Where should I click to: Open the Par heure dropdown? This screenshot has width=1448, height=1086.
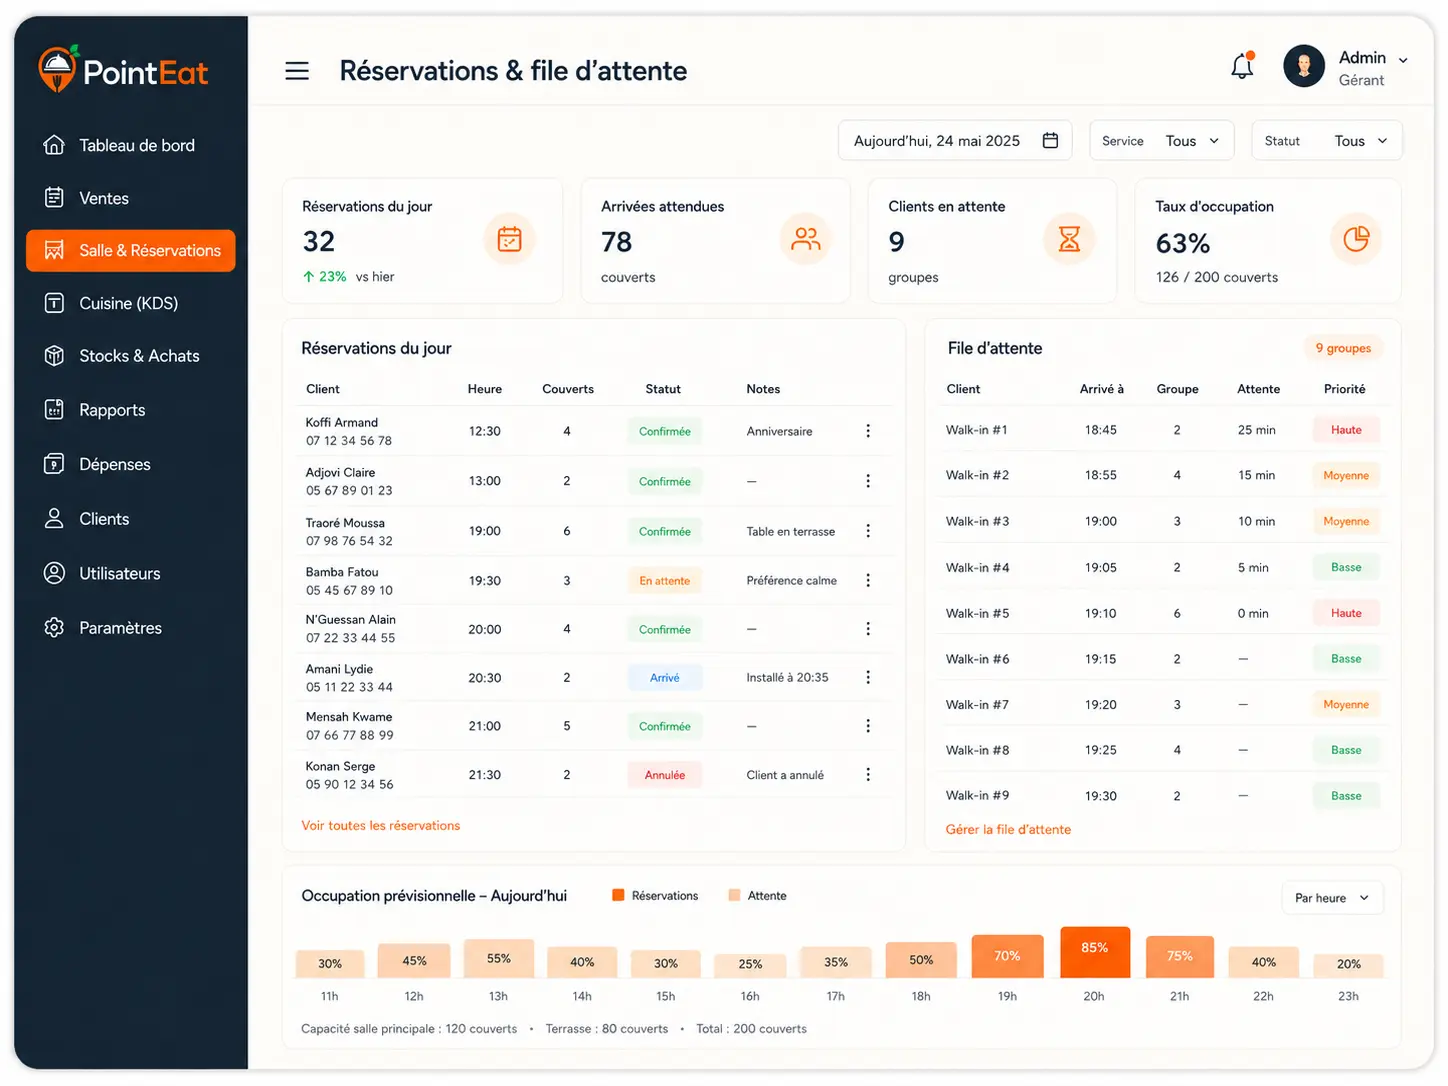[1332, 898]
